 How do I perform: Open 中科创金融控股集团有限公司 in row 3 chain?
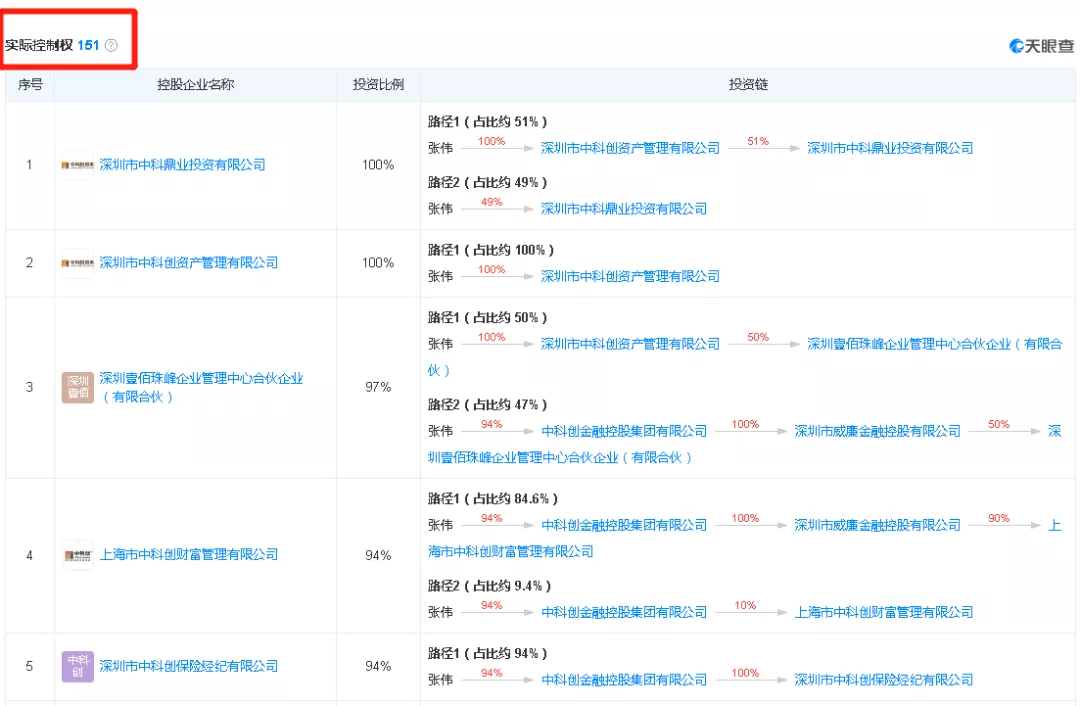coord(625,431)
